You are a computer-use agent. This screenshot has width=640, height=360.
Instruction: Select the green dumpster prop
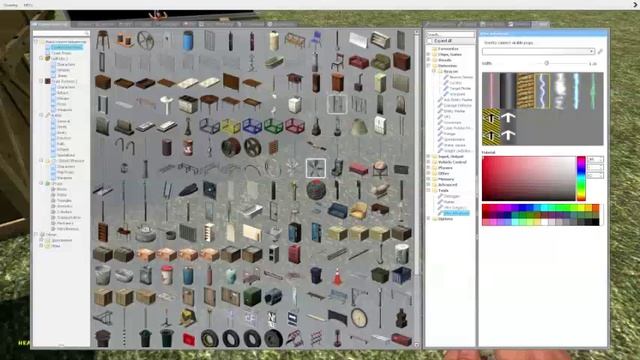tap(380, 276)
